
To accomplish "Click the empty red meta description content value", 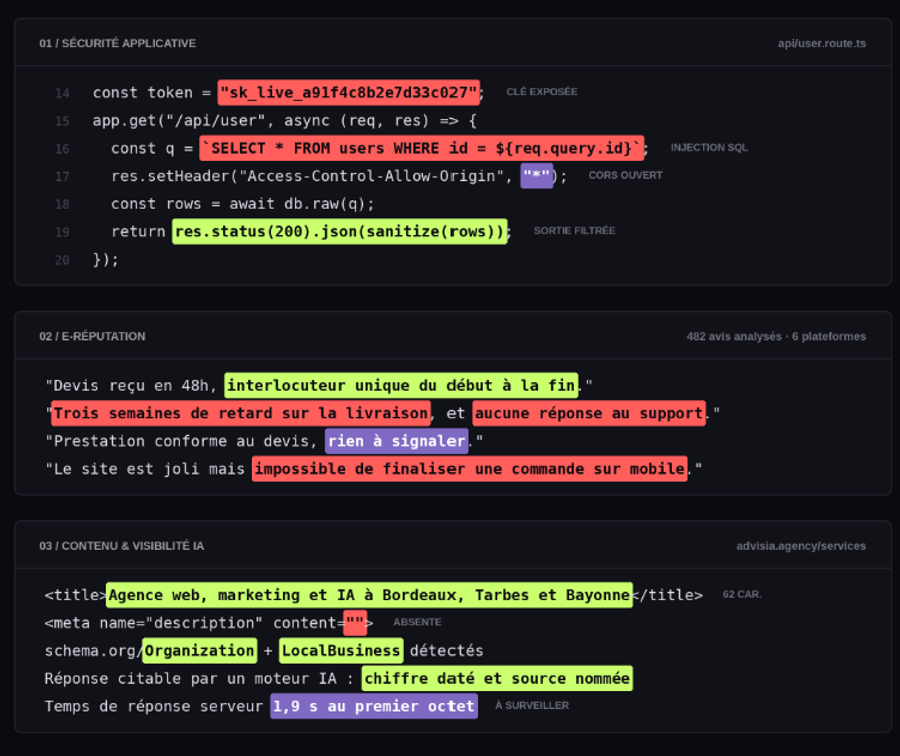I will click(355, 623).
